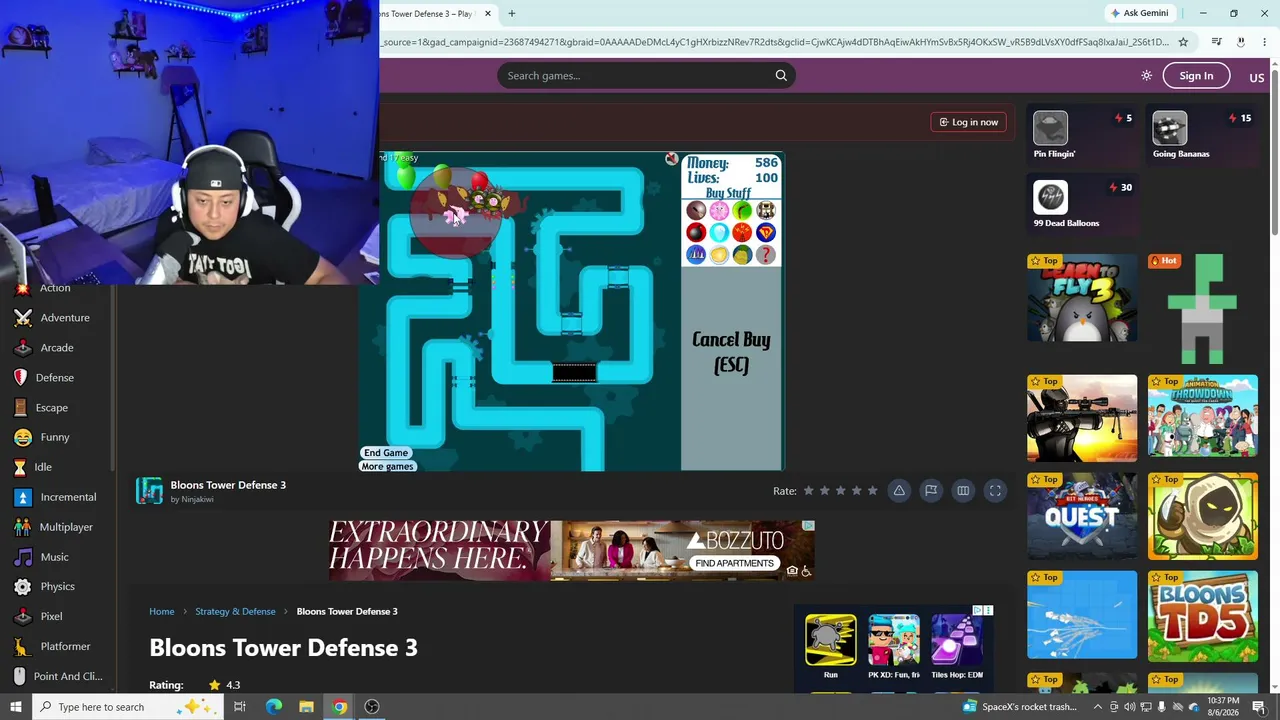Open the Pin Flingin' game card
Viewport: 1280px width, 720px height.
pos(1083,135)
